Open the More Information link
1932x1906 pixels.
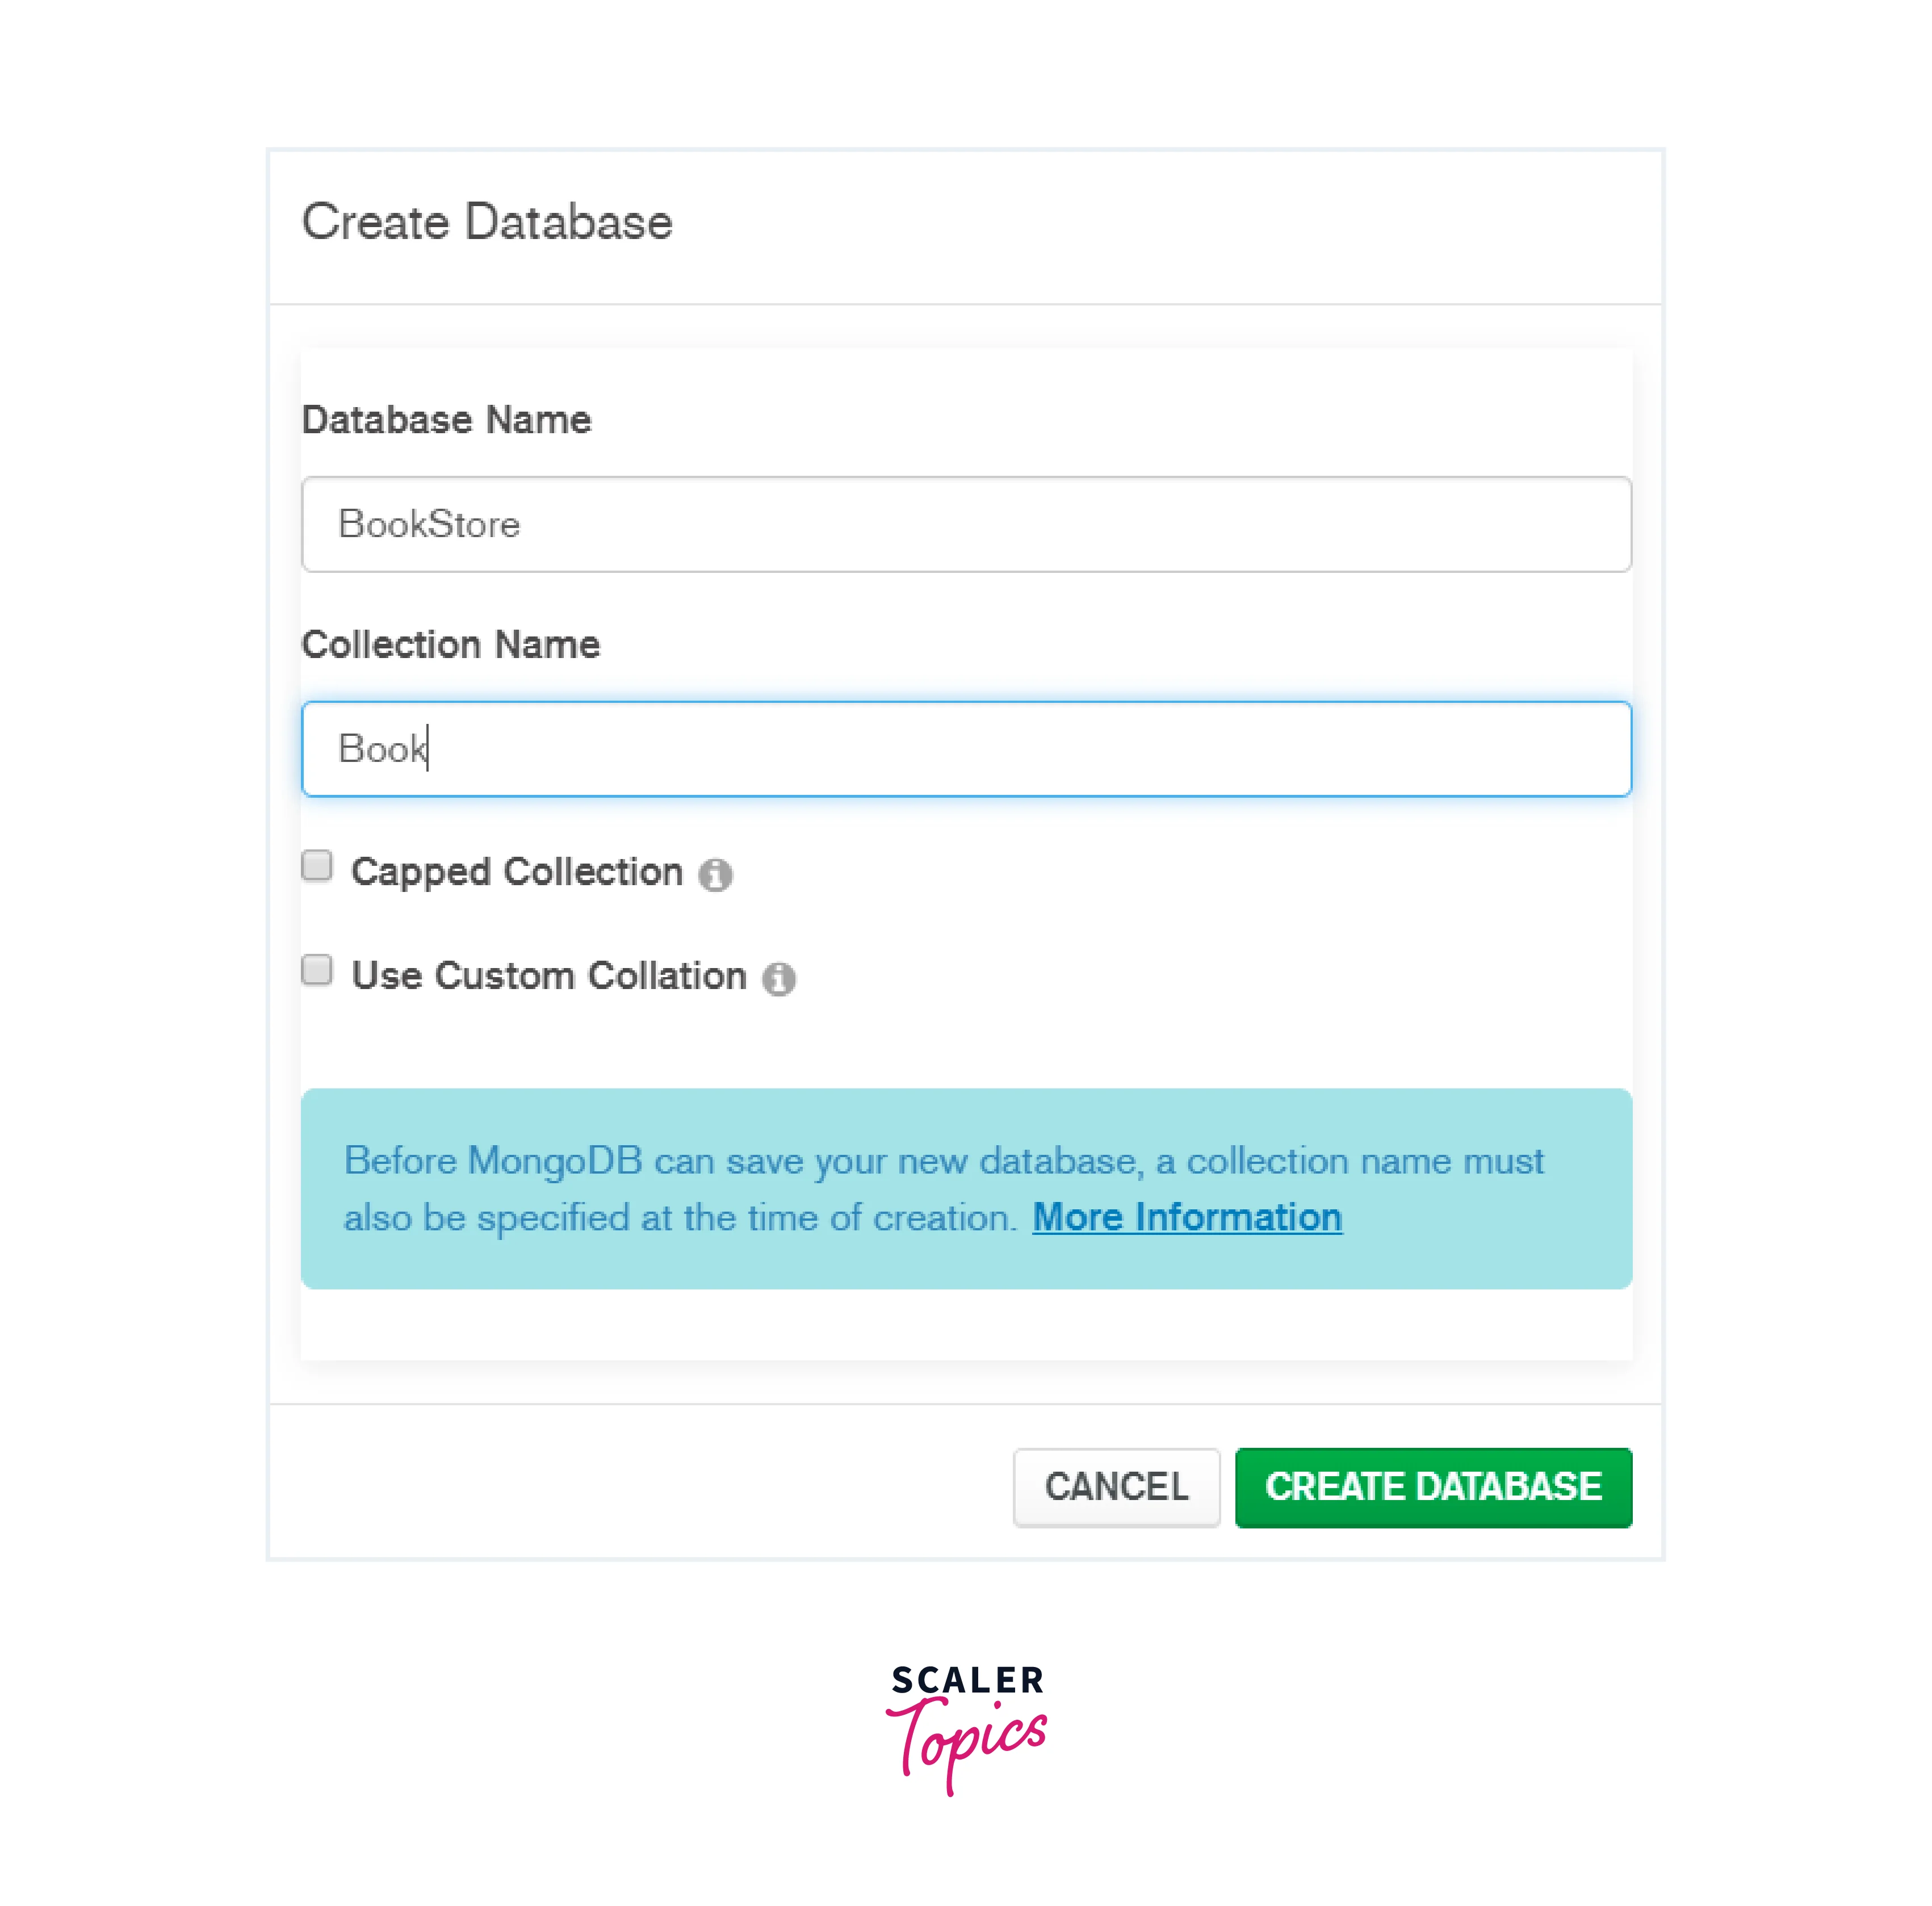click(x=1187, y=1217)
